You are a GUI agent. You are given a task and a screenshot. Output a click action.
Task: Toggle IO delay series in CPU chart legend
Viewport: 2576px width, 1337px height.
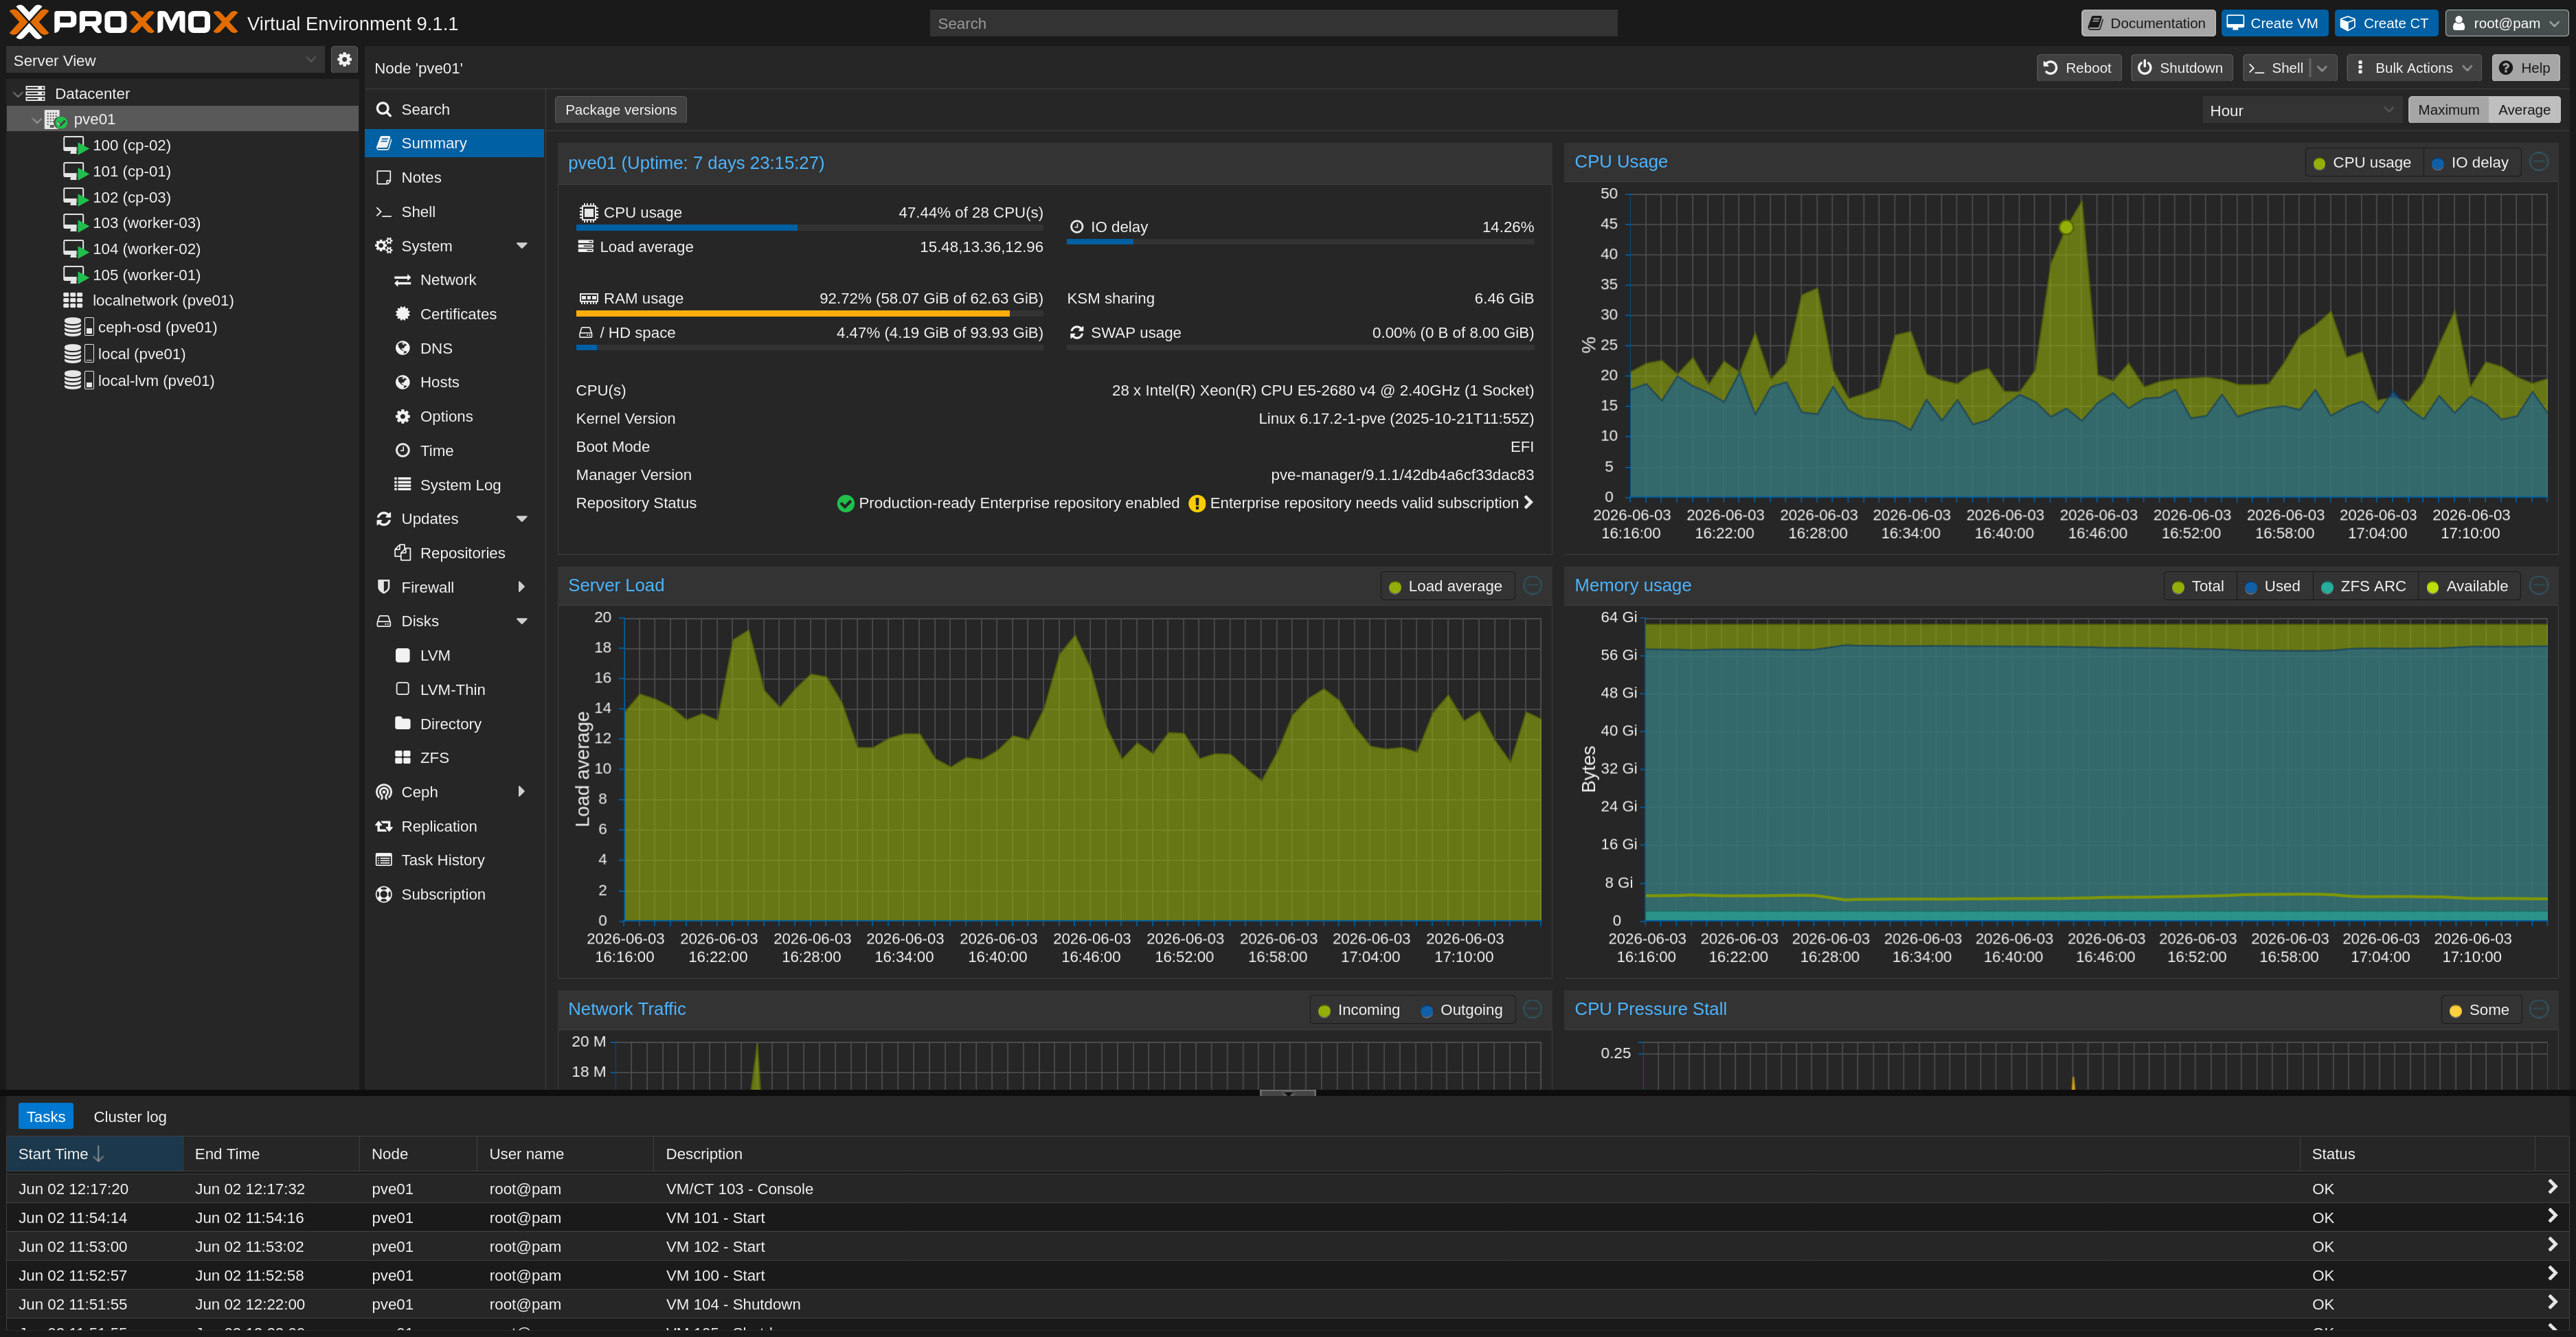2470,163
